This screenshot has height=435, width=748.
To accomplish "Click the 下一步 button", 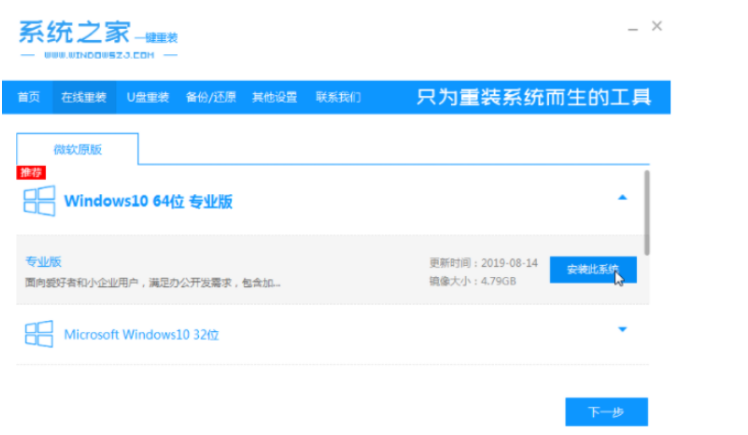I will click(606, 411).
